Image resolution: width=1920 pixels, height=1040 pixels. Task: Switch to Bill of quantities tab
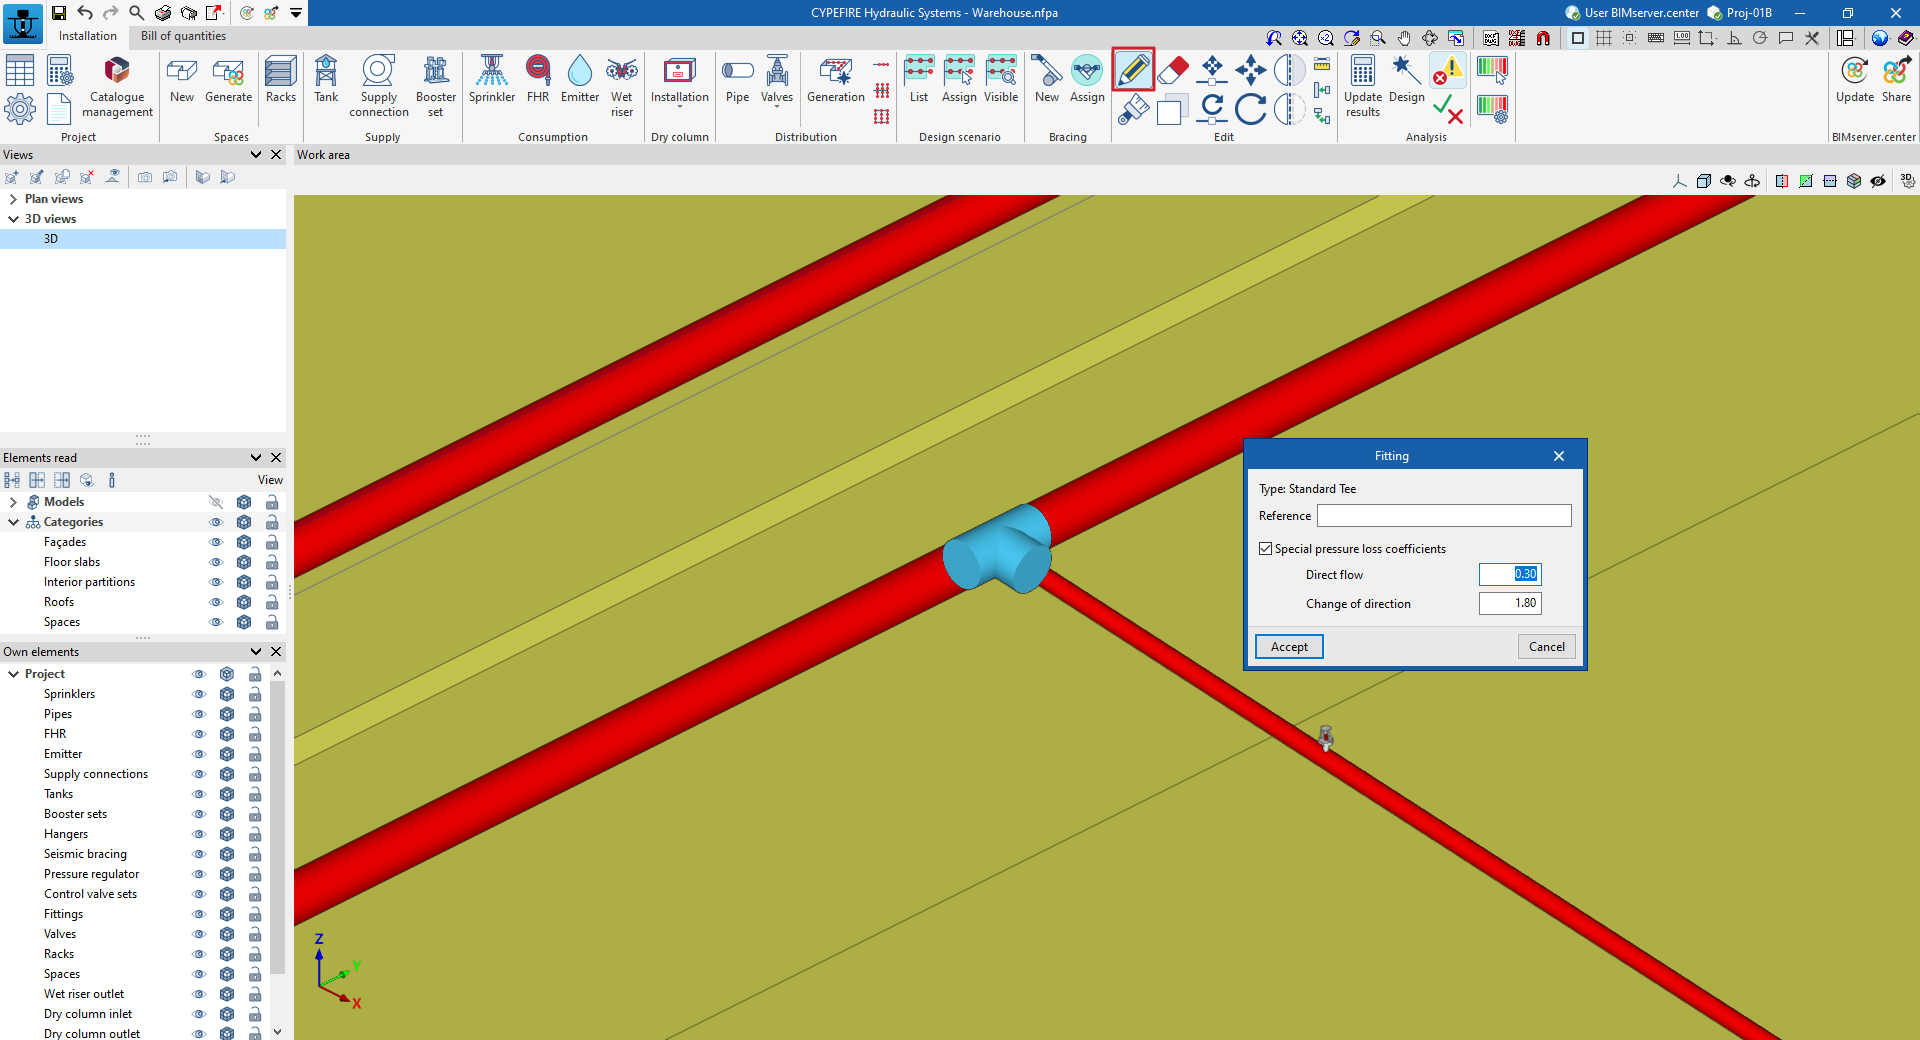[x=183, y=36]
